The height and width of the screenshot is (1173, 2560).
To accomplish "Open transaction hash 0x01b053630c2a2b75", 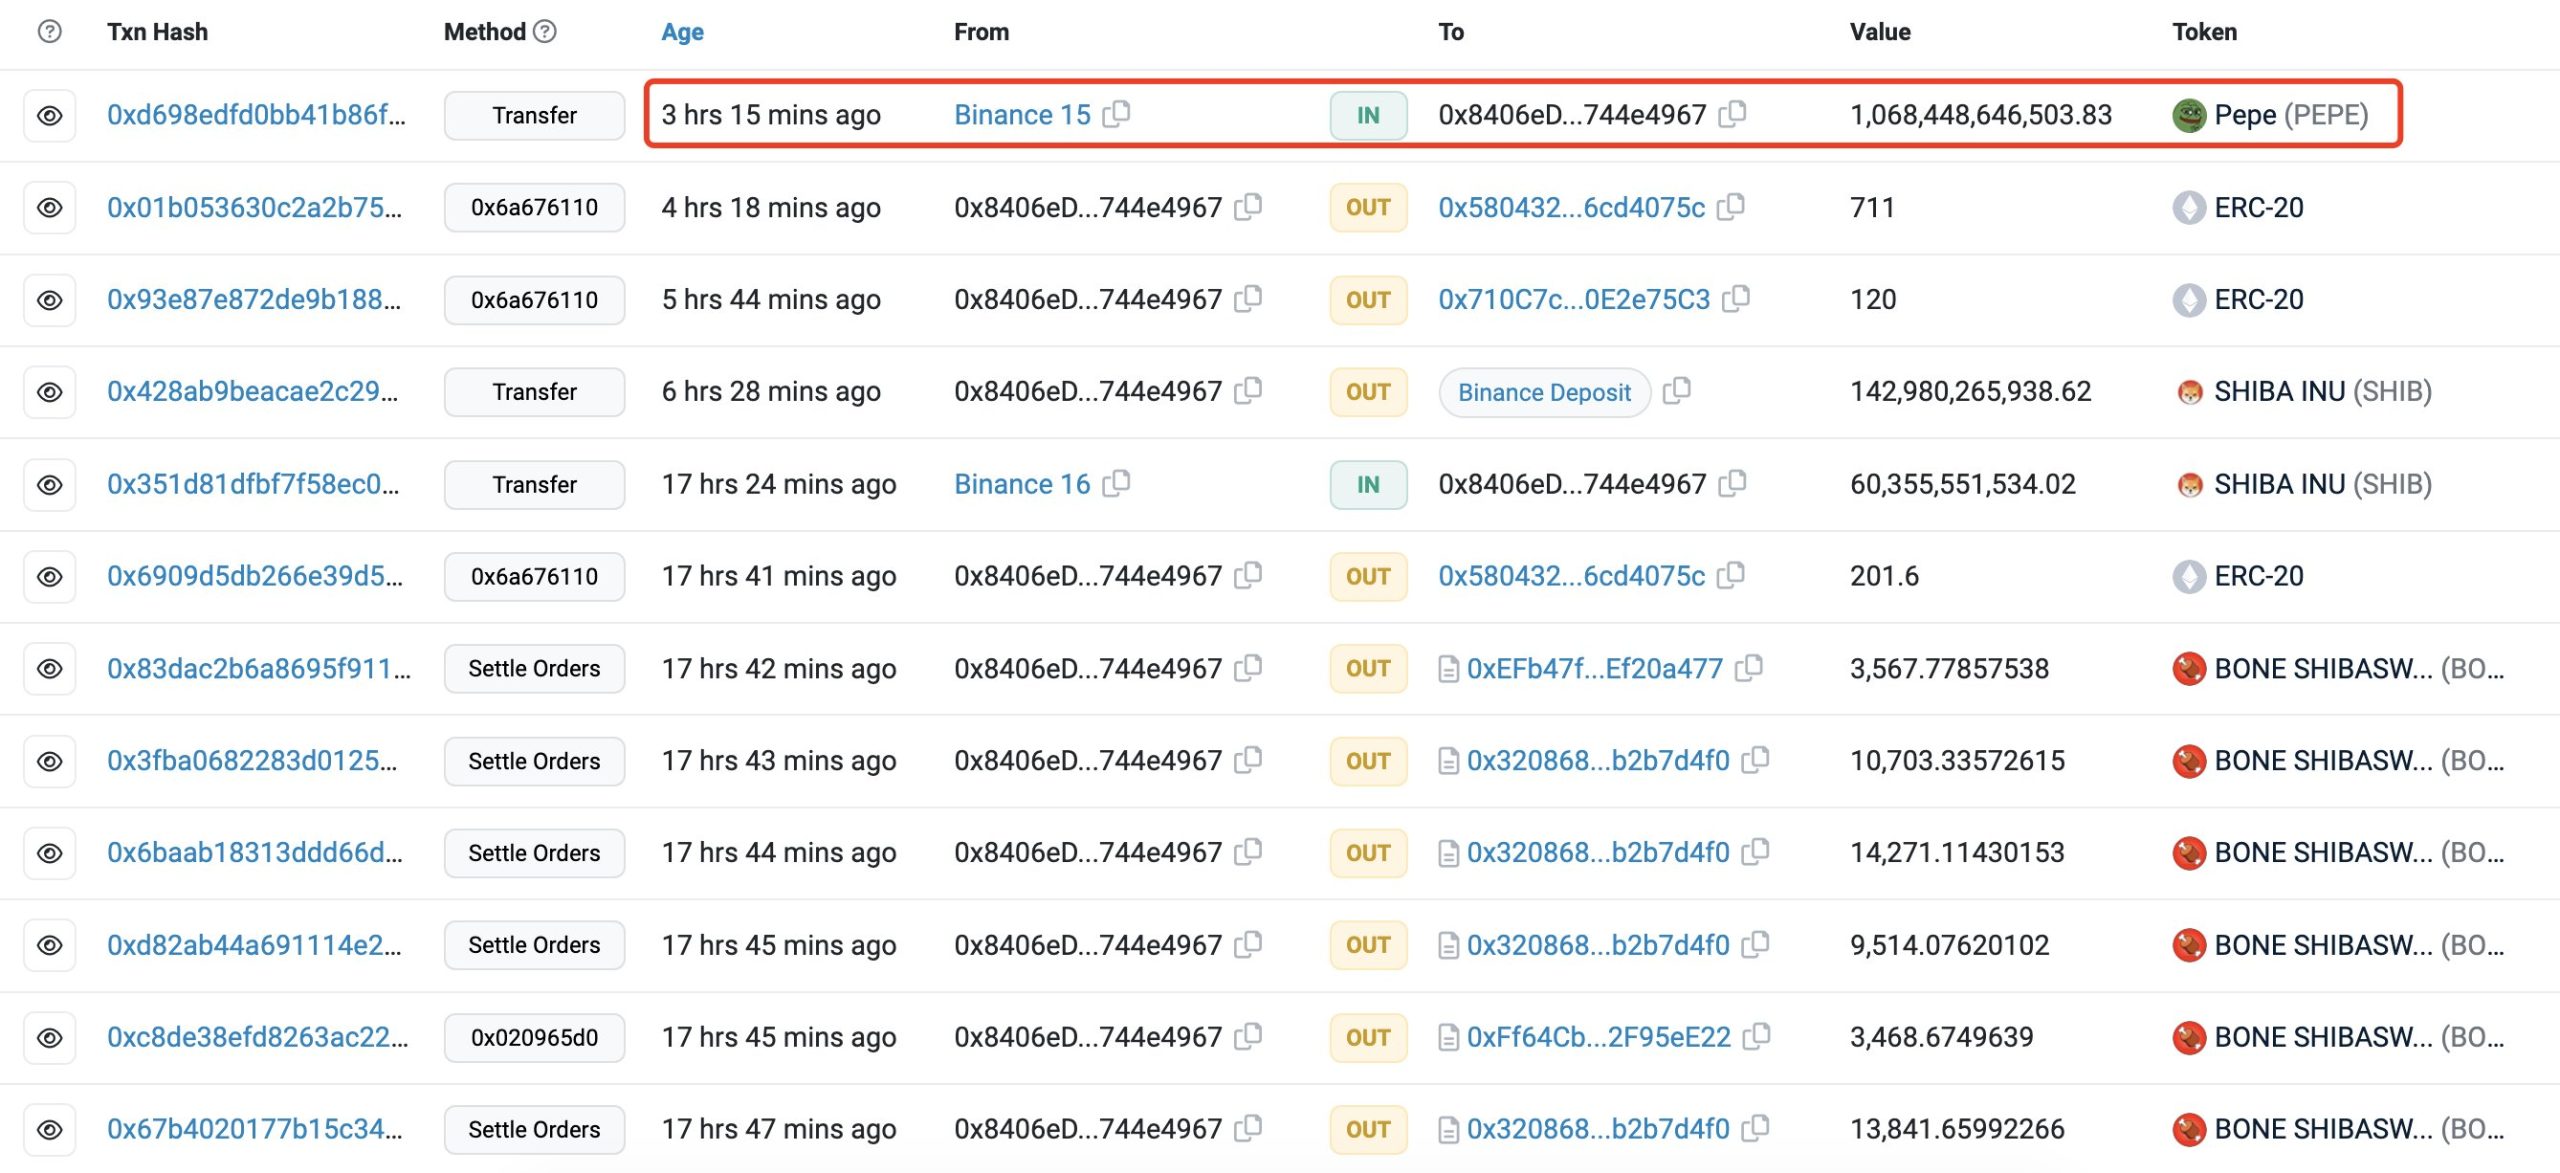I will tap(254, 207).
